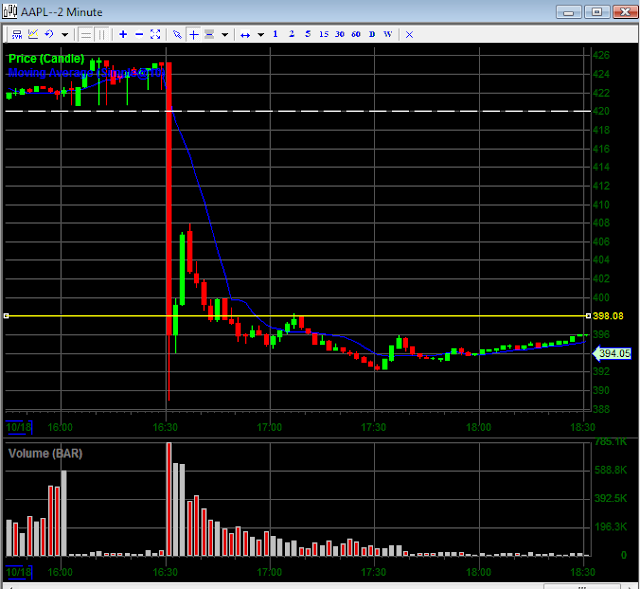Viewport: 640px width, 589px height.
Task: Select the yellow line's right handle
Action: coord(588,316)
